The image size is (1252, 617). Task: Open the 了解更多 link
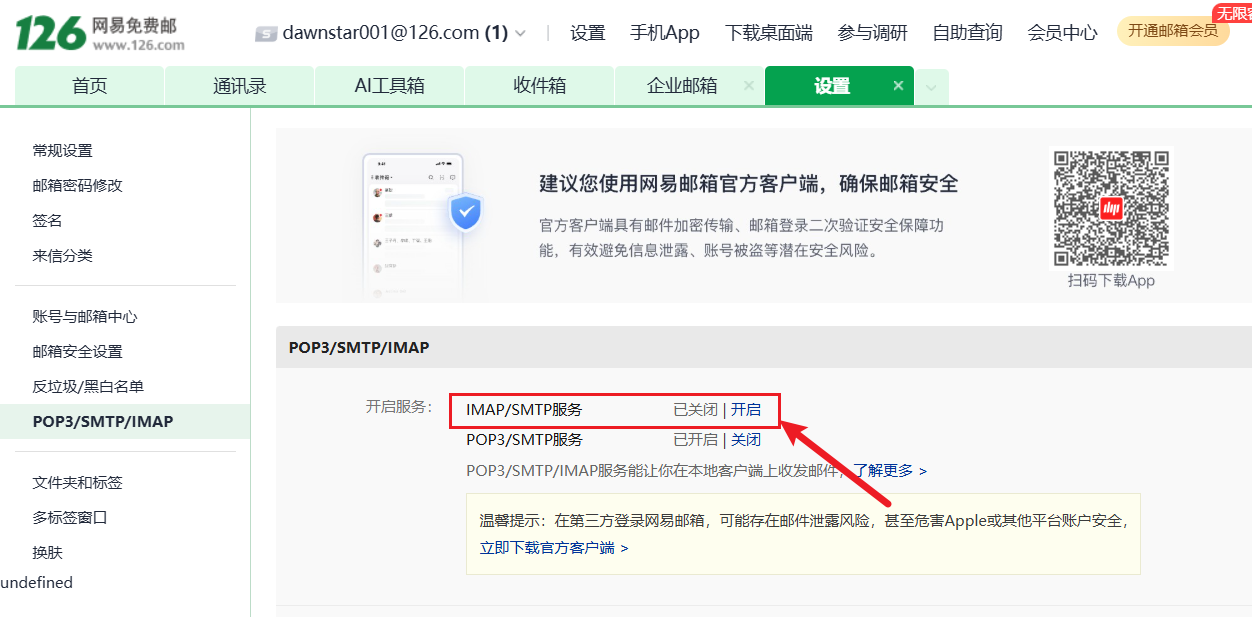click(889, 471)
